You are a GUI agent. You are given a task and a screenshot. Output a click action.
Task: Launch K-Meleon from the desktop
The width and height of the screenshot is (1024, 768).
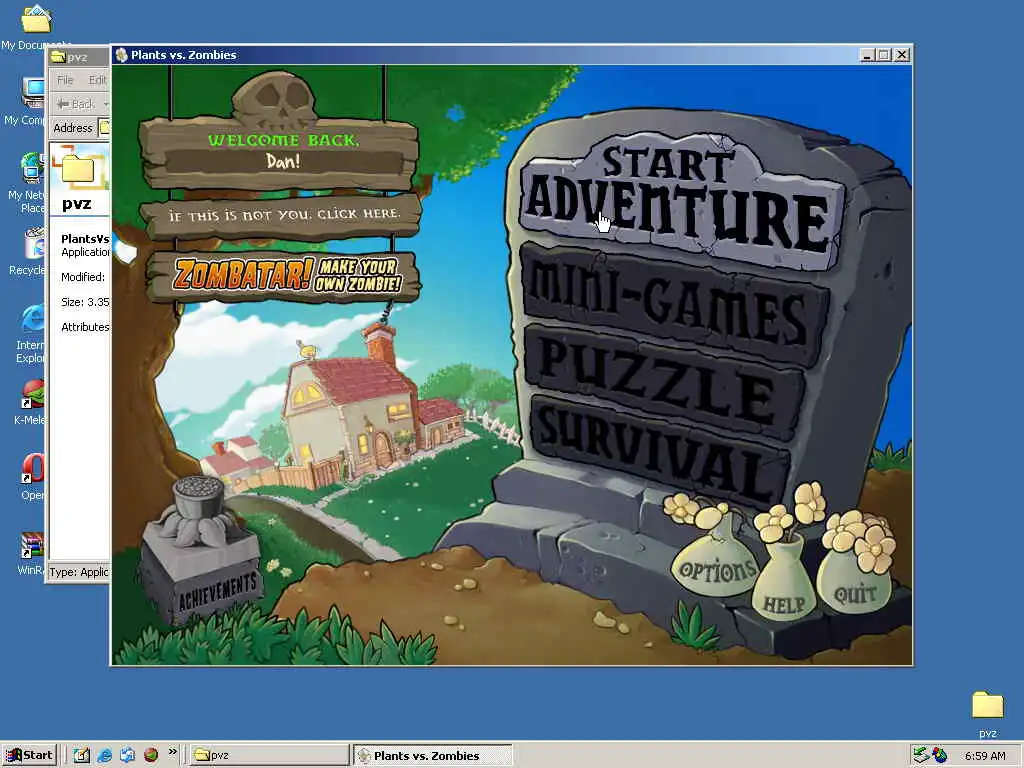click(x=31, y=402)
